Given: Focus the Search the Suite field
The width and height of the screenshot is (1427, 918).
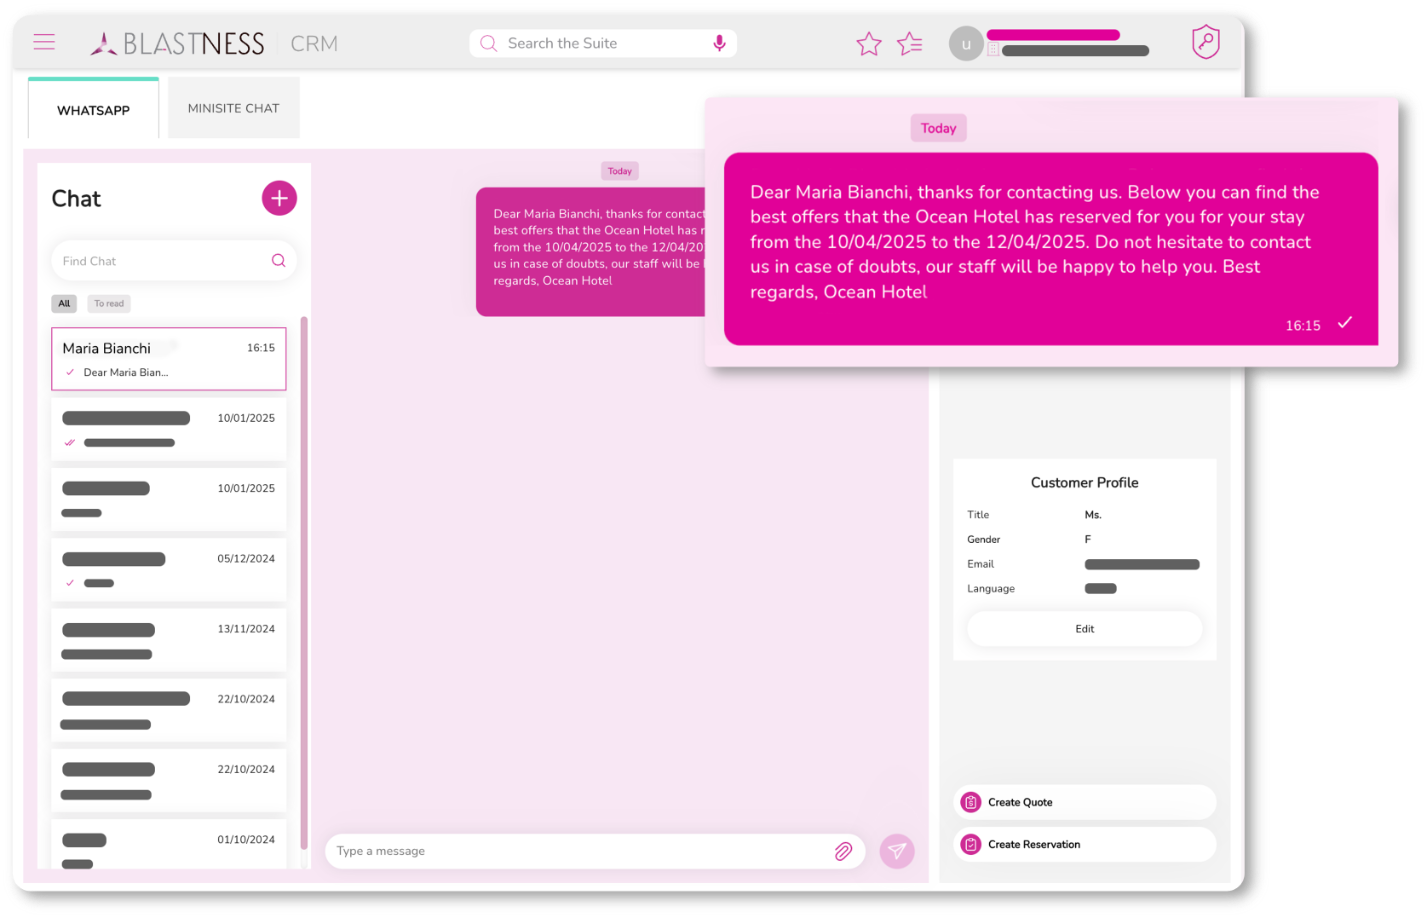Looking at the screenshot, I should (603, 43).
